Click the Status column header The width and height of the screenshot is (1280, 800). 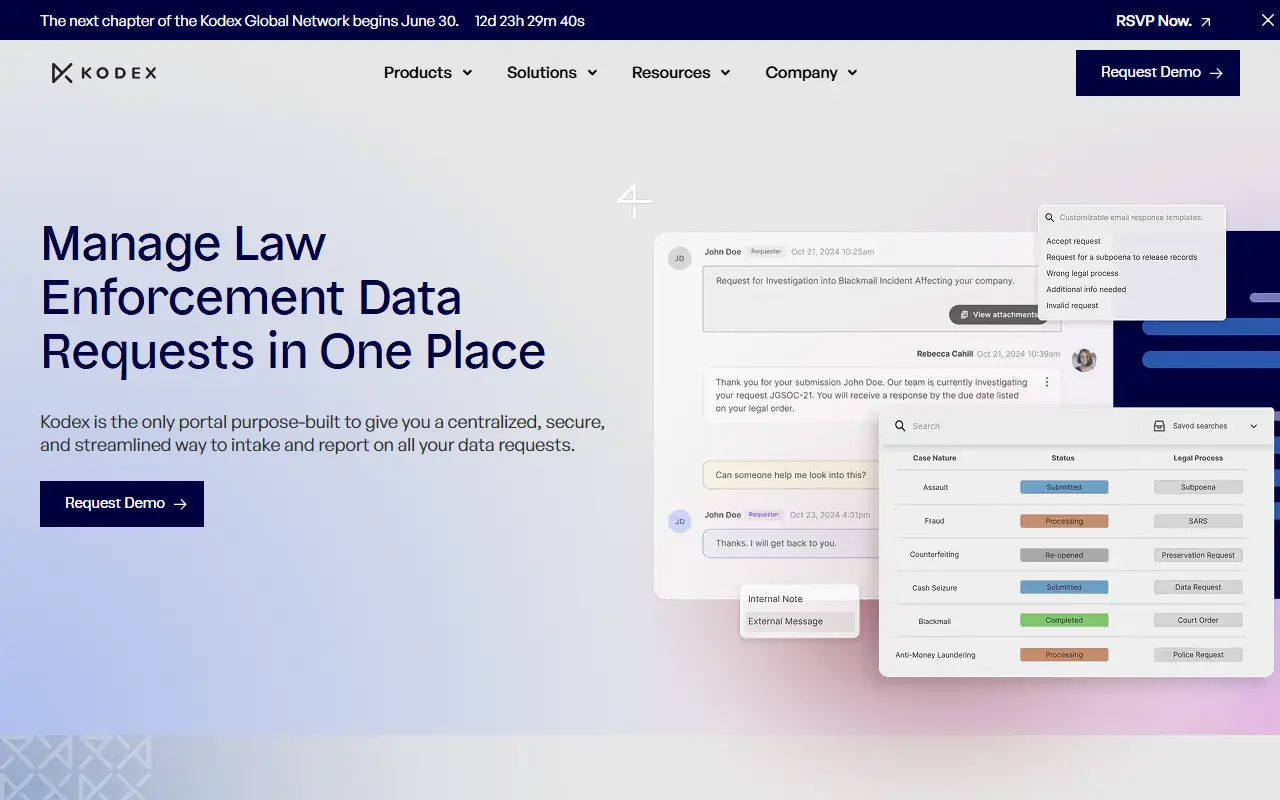click(x=1063, y=458)
